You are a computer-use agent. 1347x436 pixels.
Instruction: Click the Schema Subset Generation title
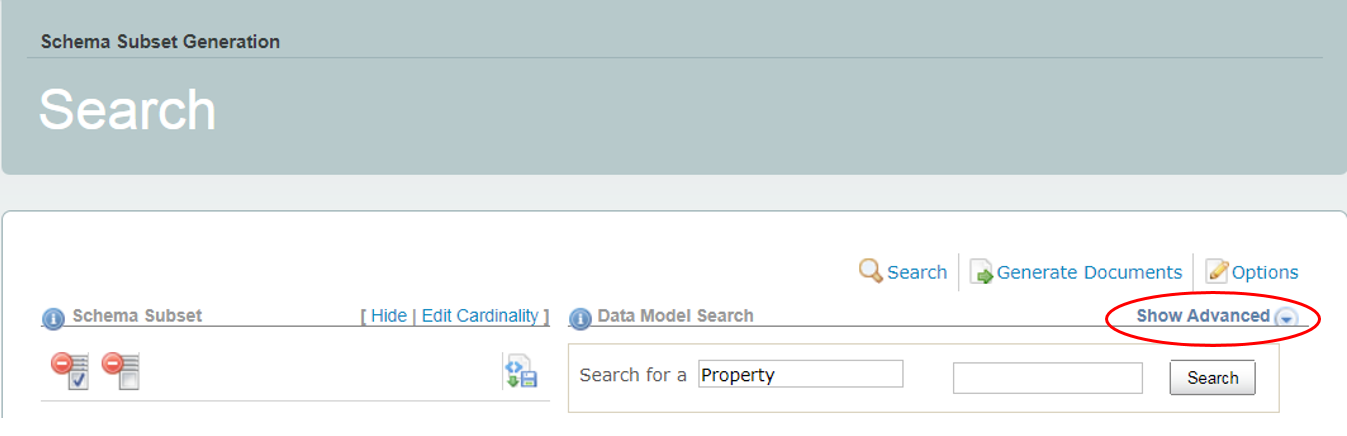[160, 42]
